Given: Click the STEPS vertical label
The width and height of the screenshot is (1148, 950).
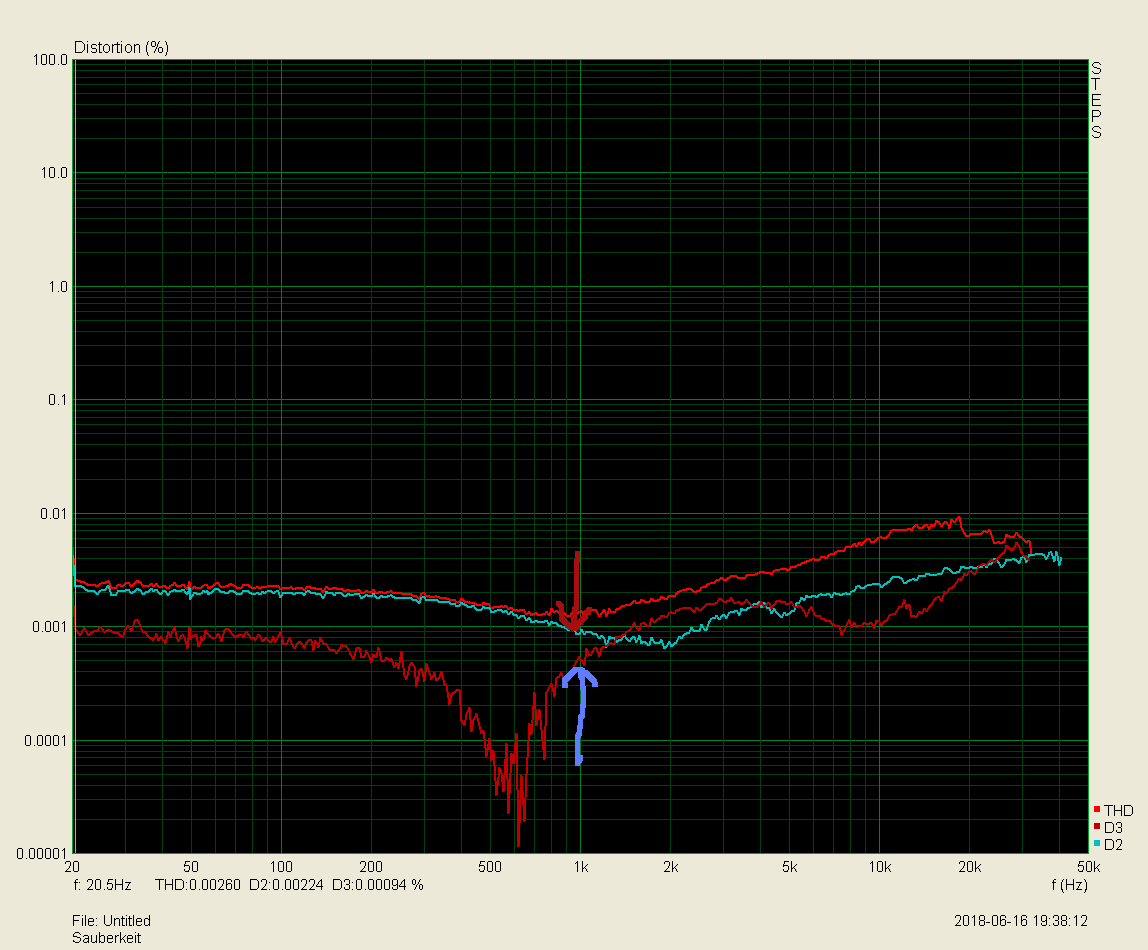Looking at the screenshot, I should (1096, 100).
